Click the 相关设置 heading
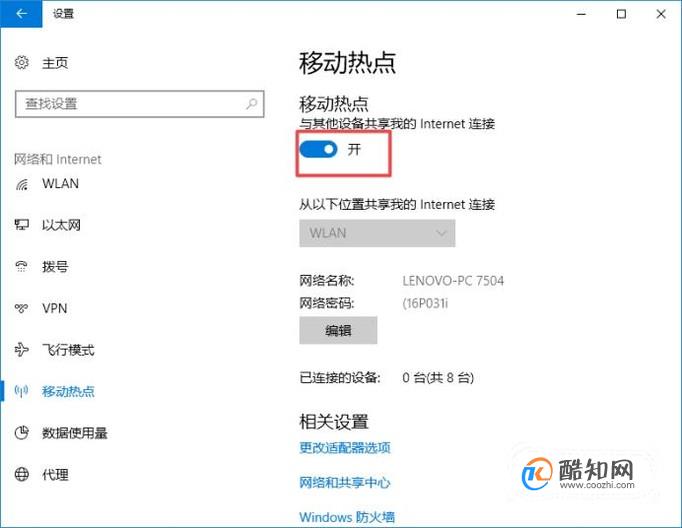 [x=334, y=422]
